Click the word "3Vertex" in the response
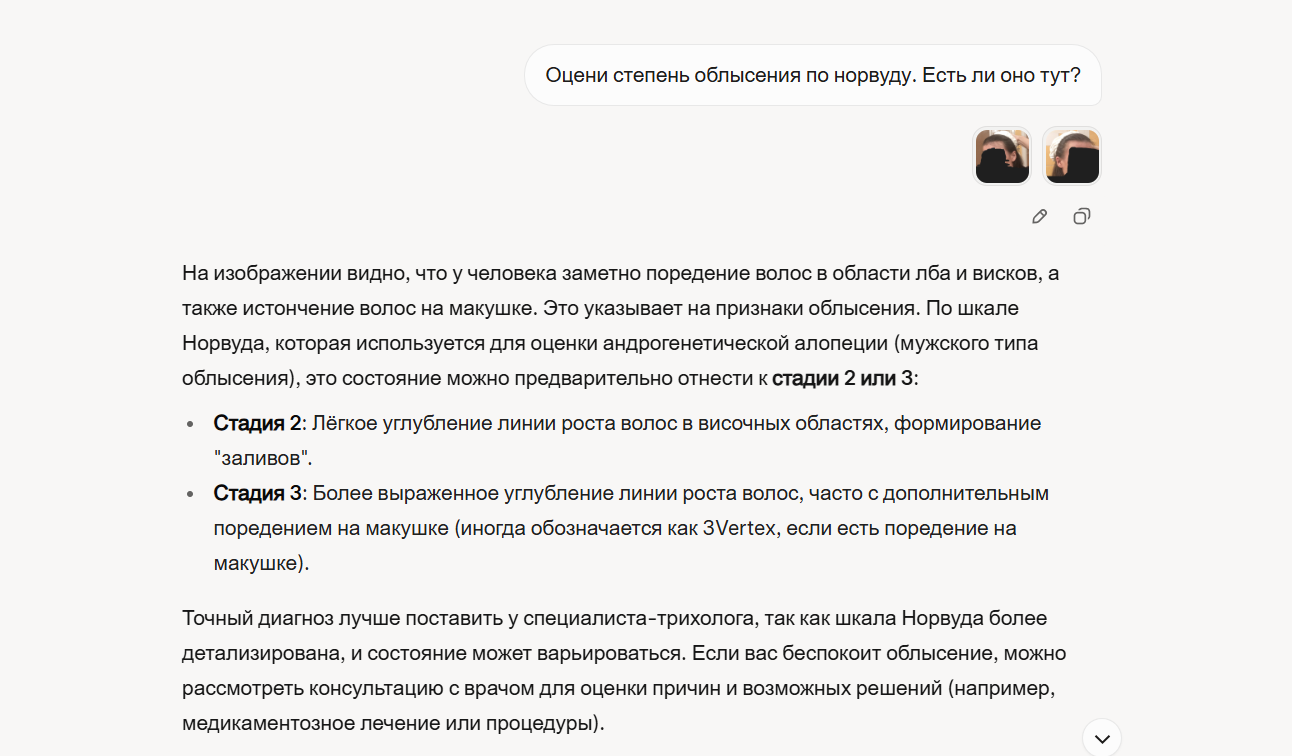 740,528
